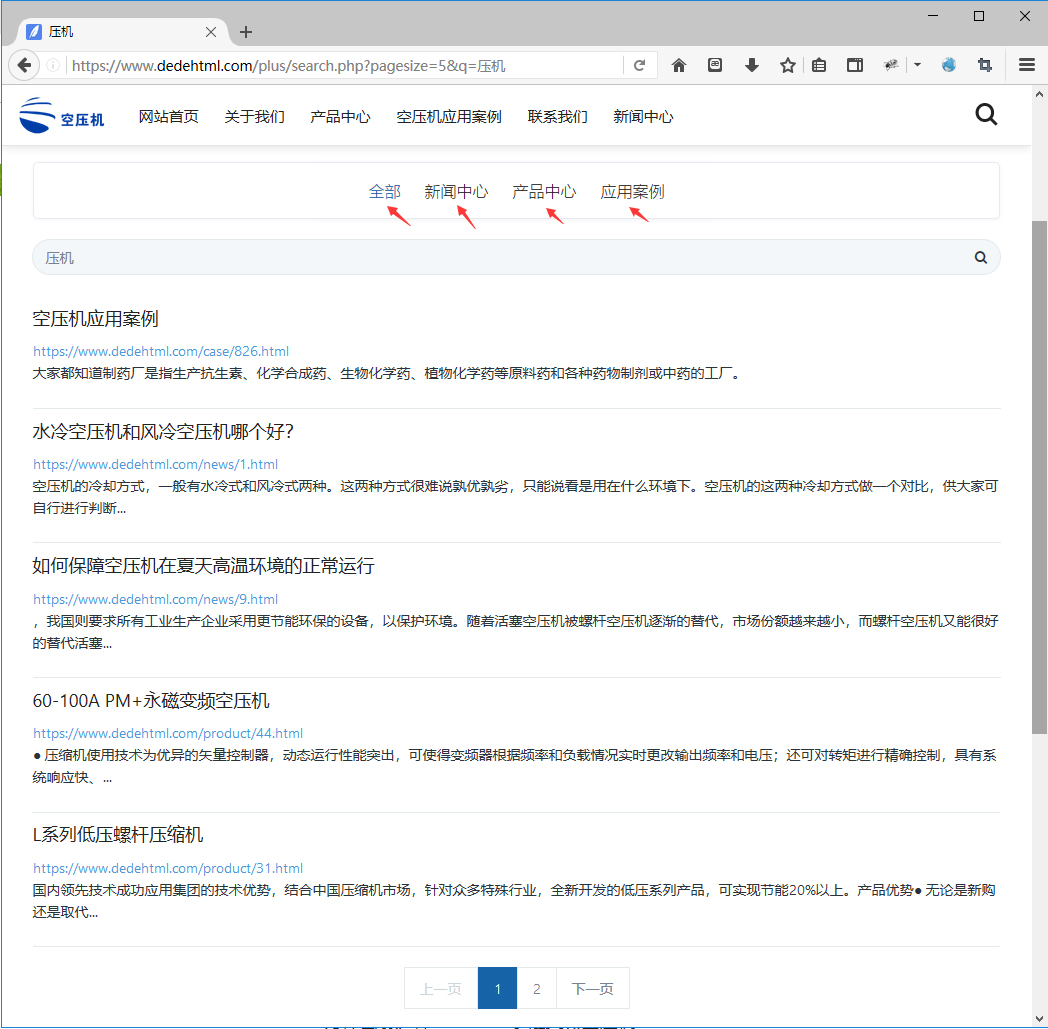Open the result 水冷空压机和风冷空压机哪个好?

[x=163, y=432]
